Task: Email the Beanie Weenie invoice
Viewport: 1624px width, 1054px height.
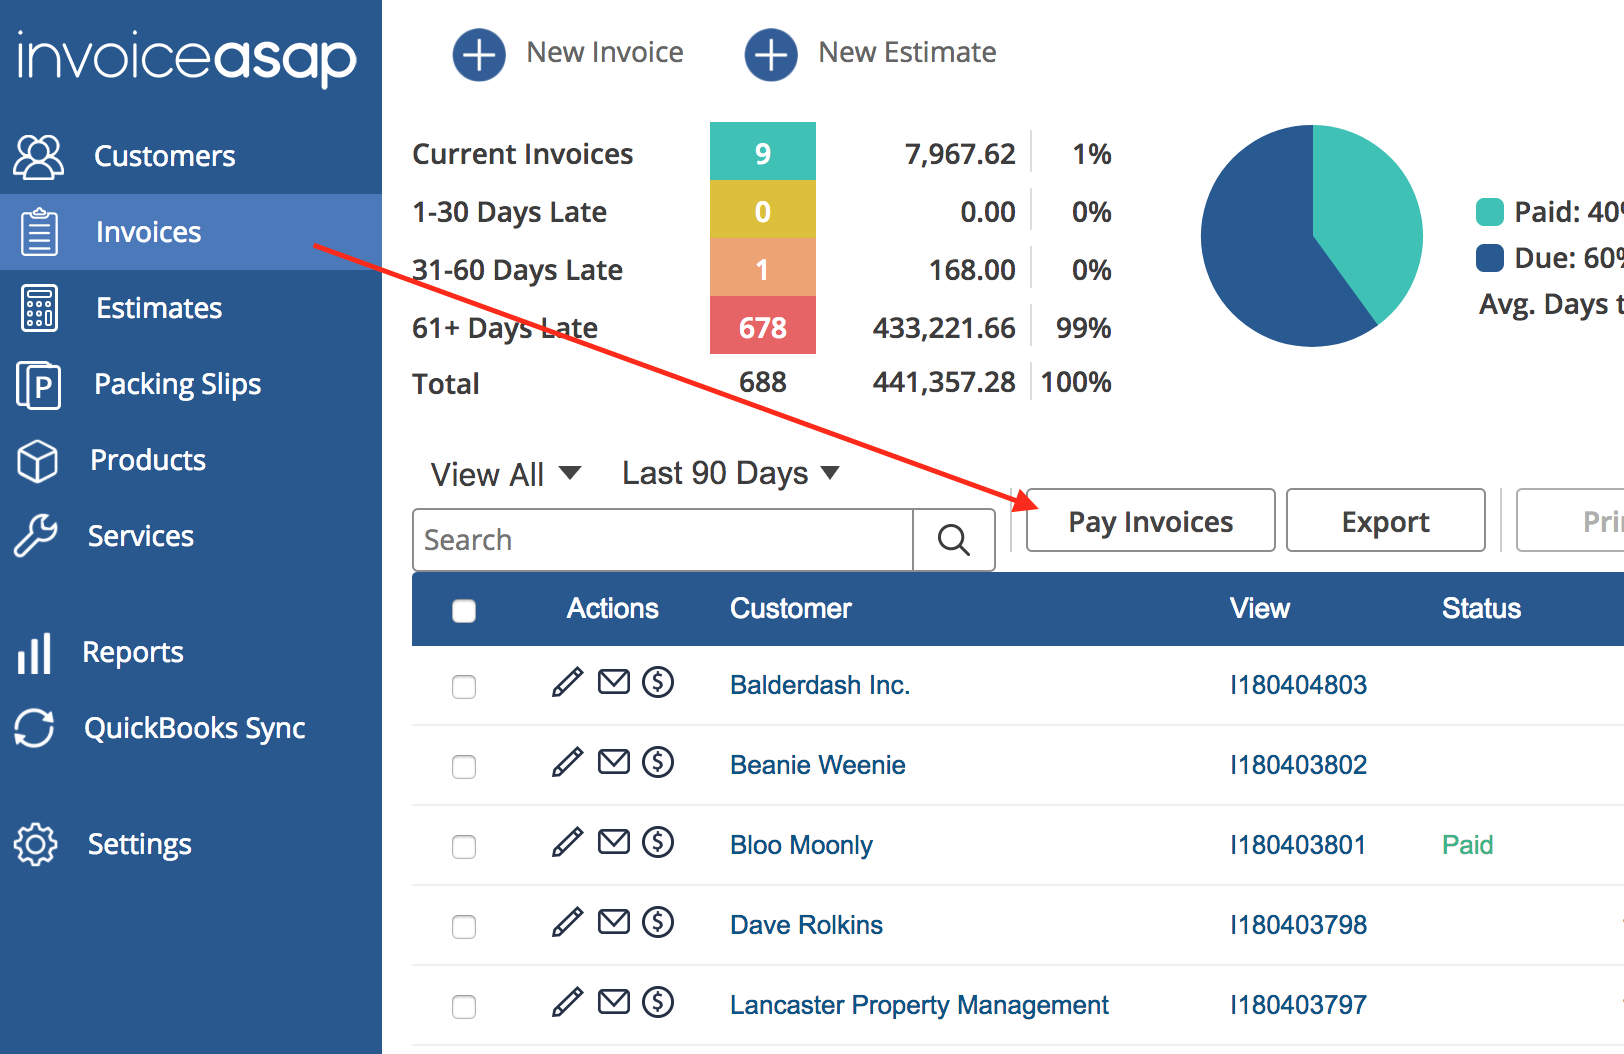Action: [614, 762]
